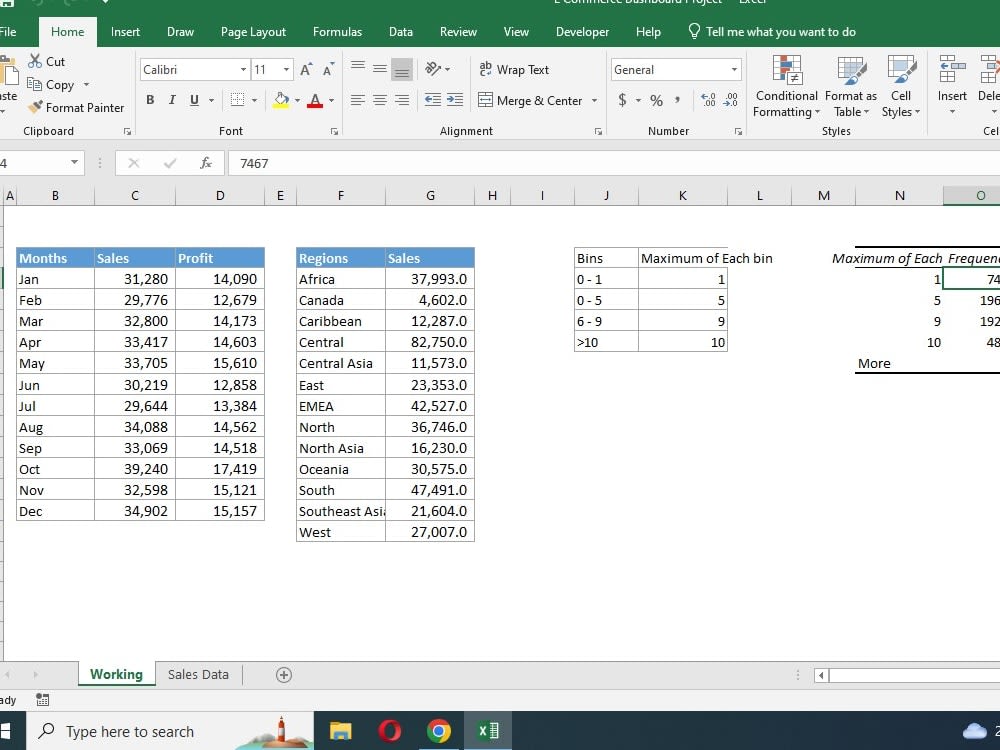
Task: Apply bold formatting with the Bold icon
Action: 150,100
